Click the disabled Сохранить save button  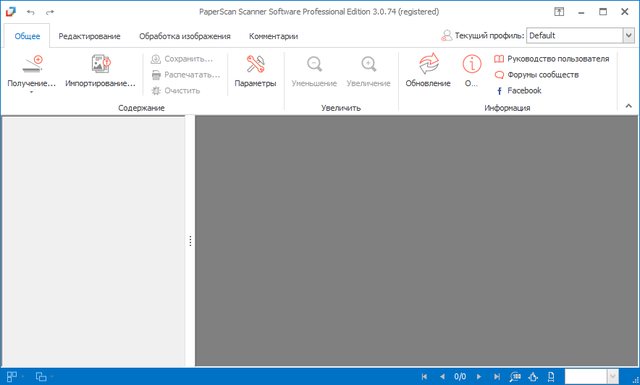click(x=182, y=59)
